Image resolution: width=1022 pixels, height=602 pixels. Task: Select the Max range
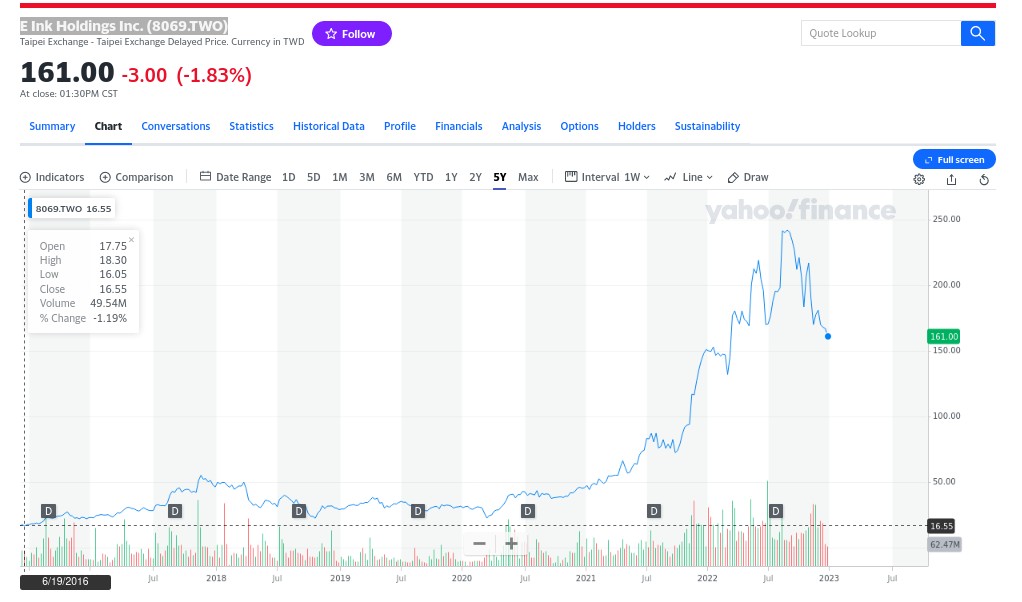[528, 177]
